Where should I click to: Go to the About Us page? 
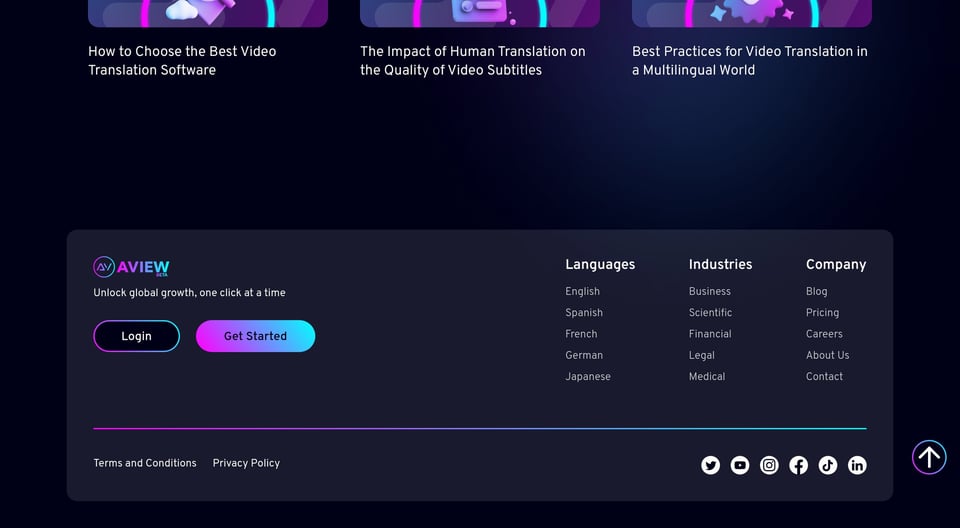(x=828, y=355)
